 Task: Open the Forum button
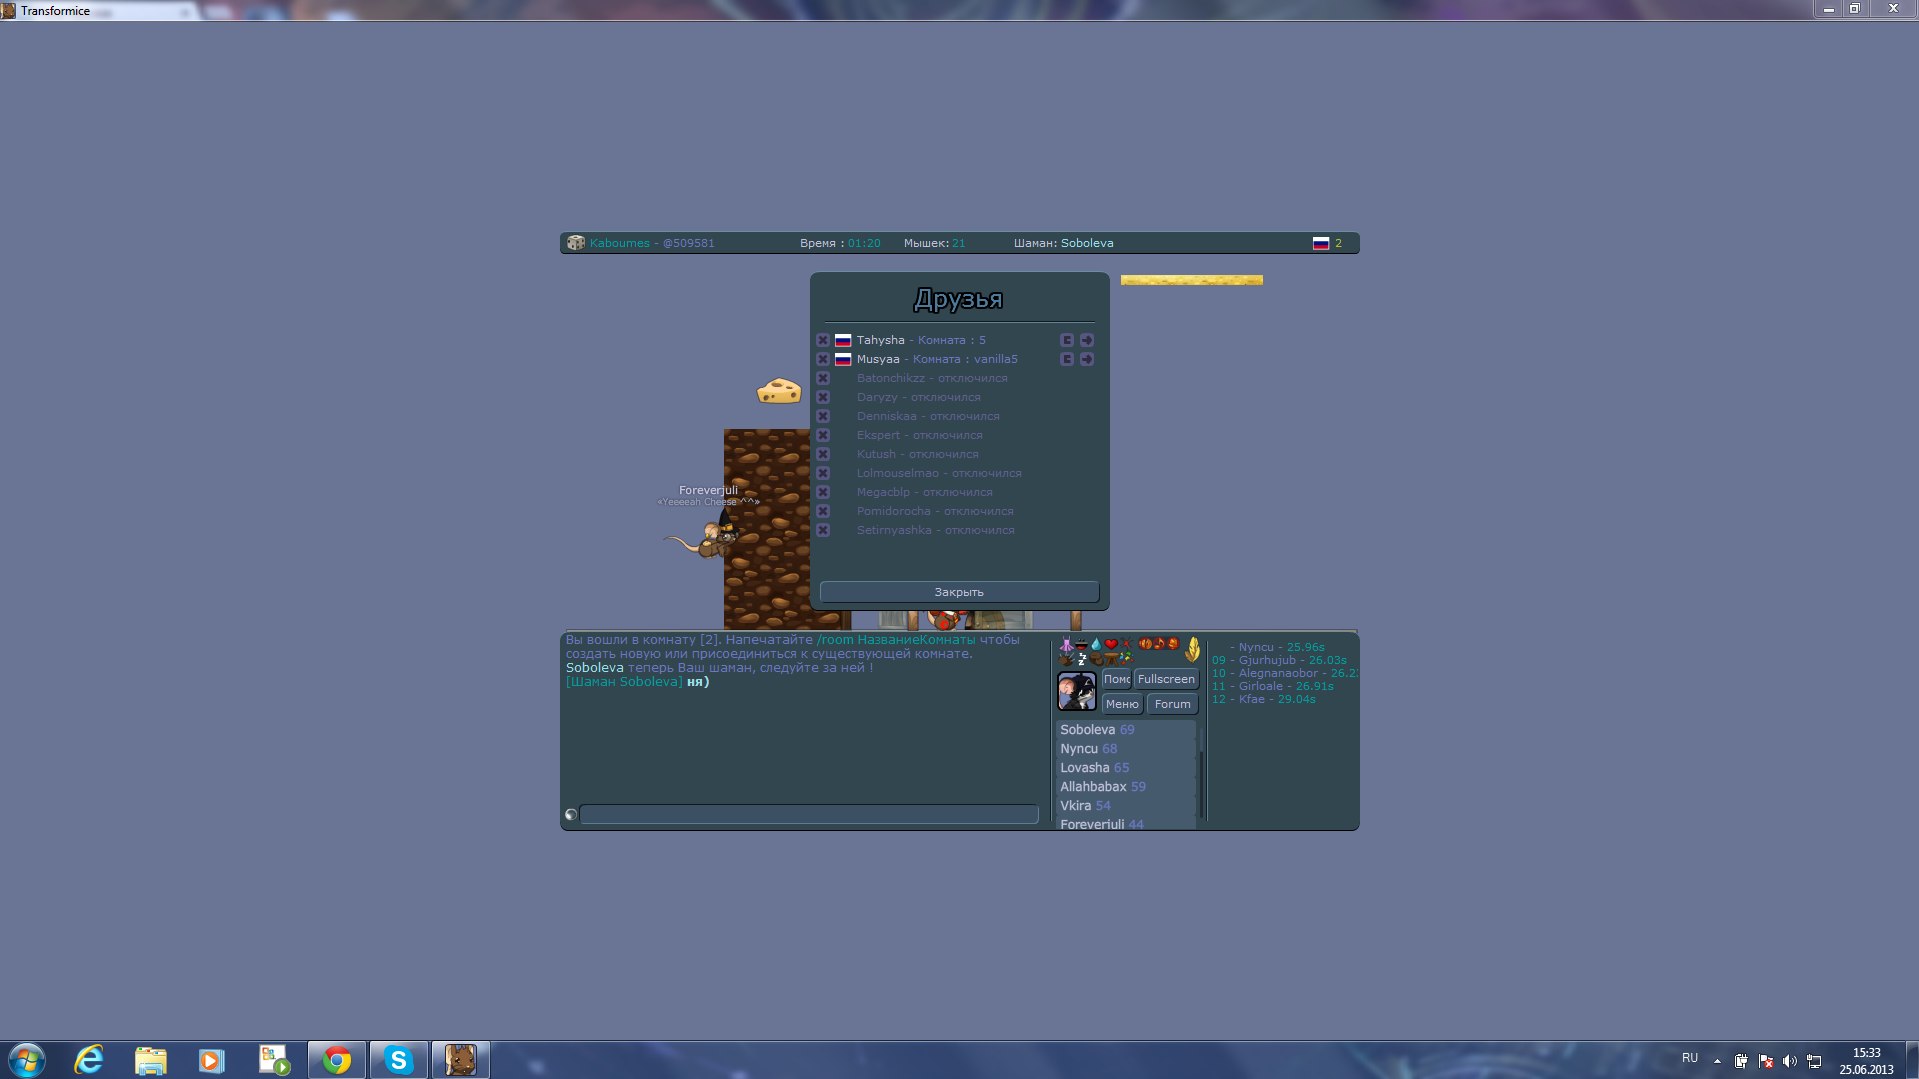(x=1172, y=704)
